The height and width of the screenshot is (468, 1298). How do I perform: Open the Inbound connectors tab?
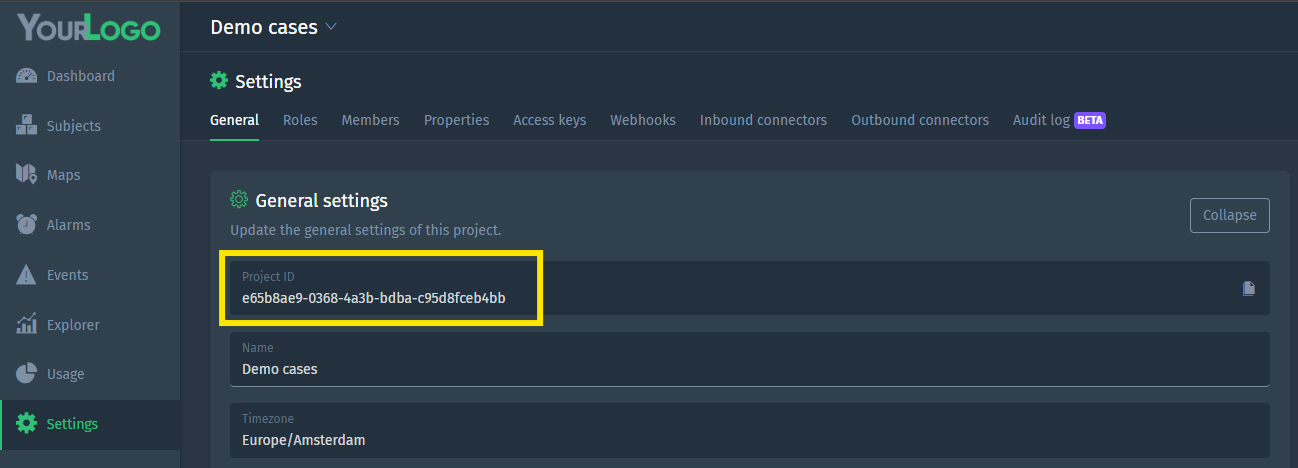click(763, 120)
